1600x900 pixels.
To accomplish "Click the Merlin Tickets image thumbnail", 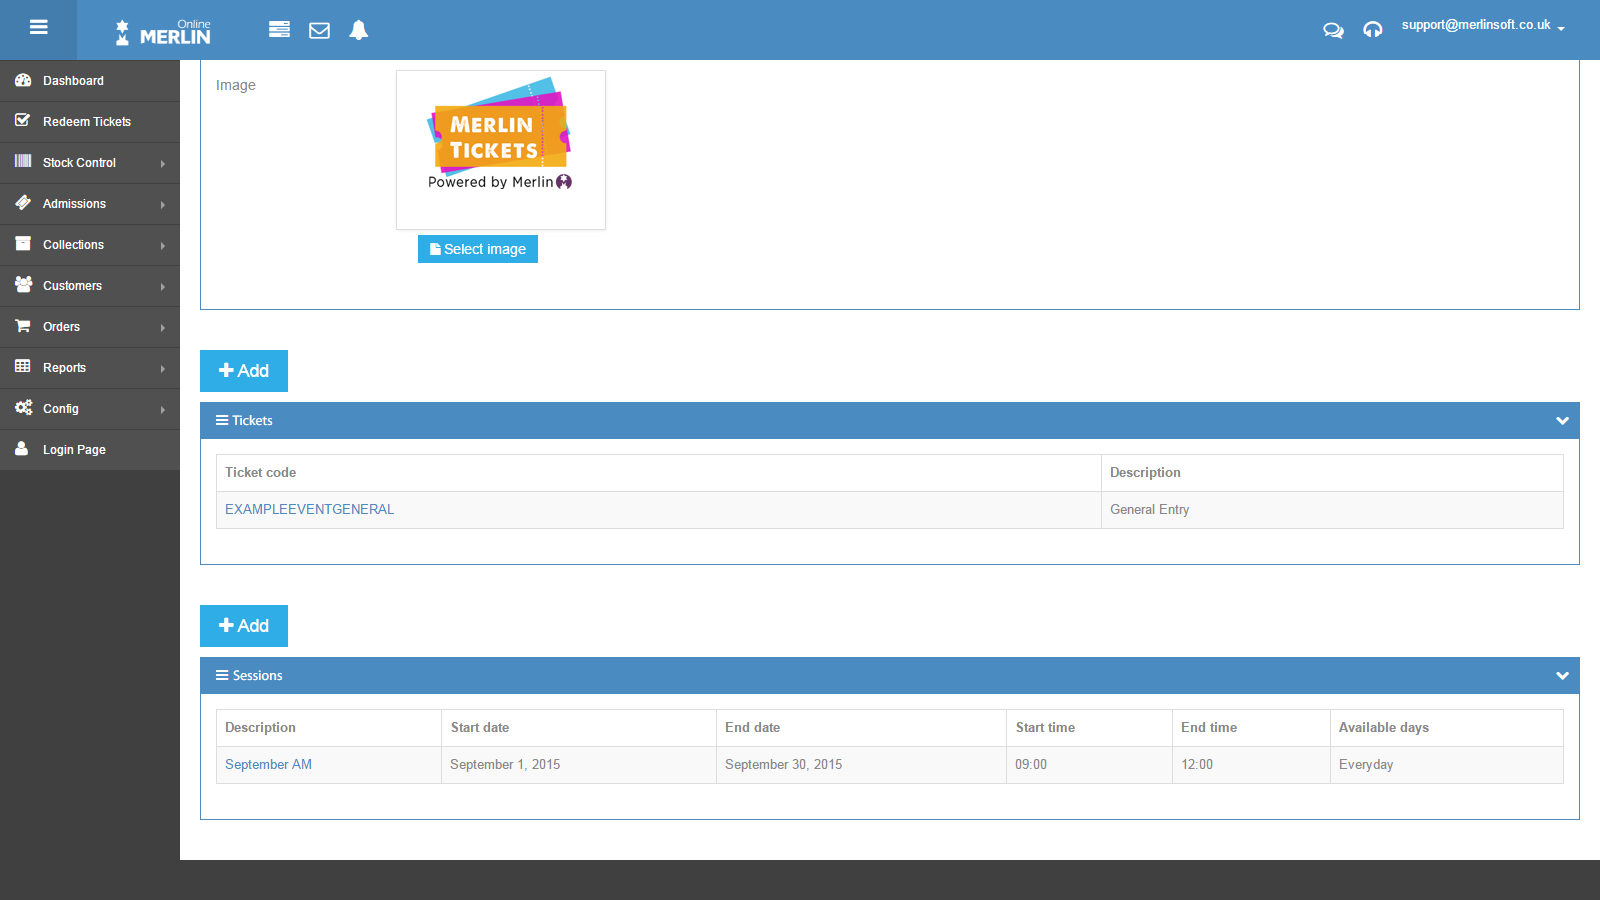I will click(501, 150).
